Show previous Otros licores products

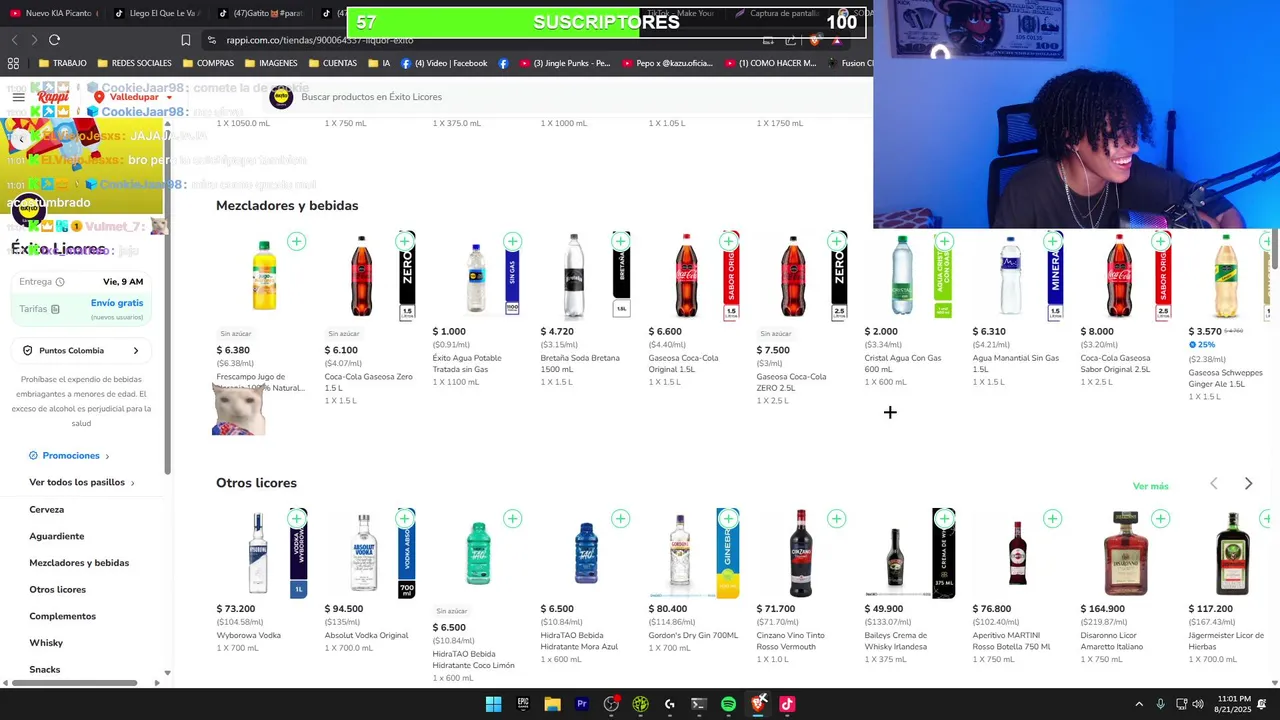[x=1214, y=484]
